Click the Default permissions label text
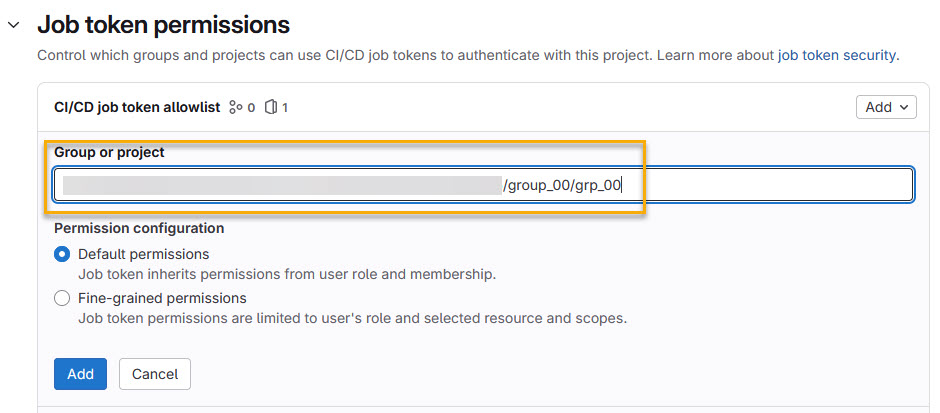The image size is (940, 413). pos(143,254)
